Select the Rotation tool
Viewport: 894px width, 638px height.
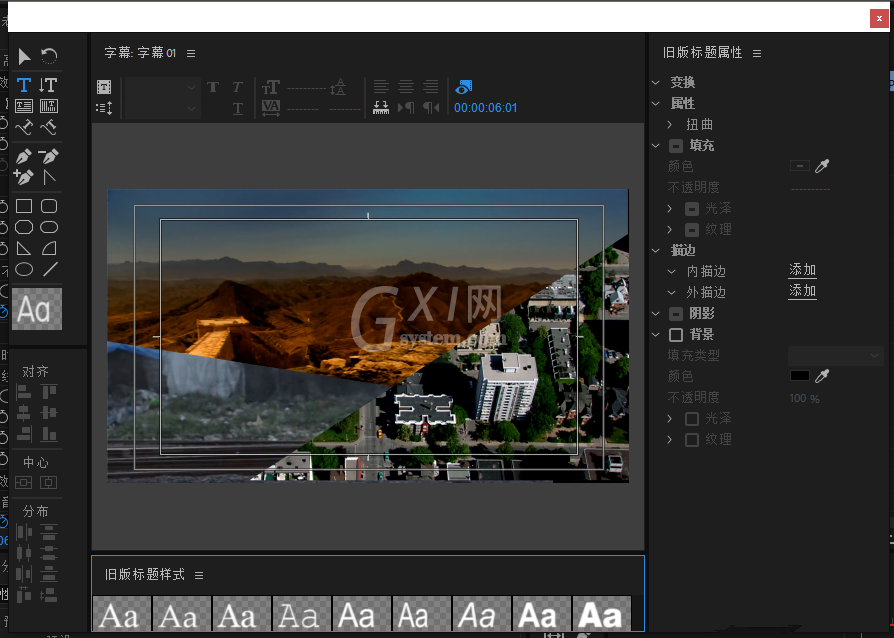49,56
